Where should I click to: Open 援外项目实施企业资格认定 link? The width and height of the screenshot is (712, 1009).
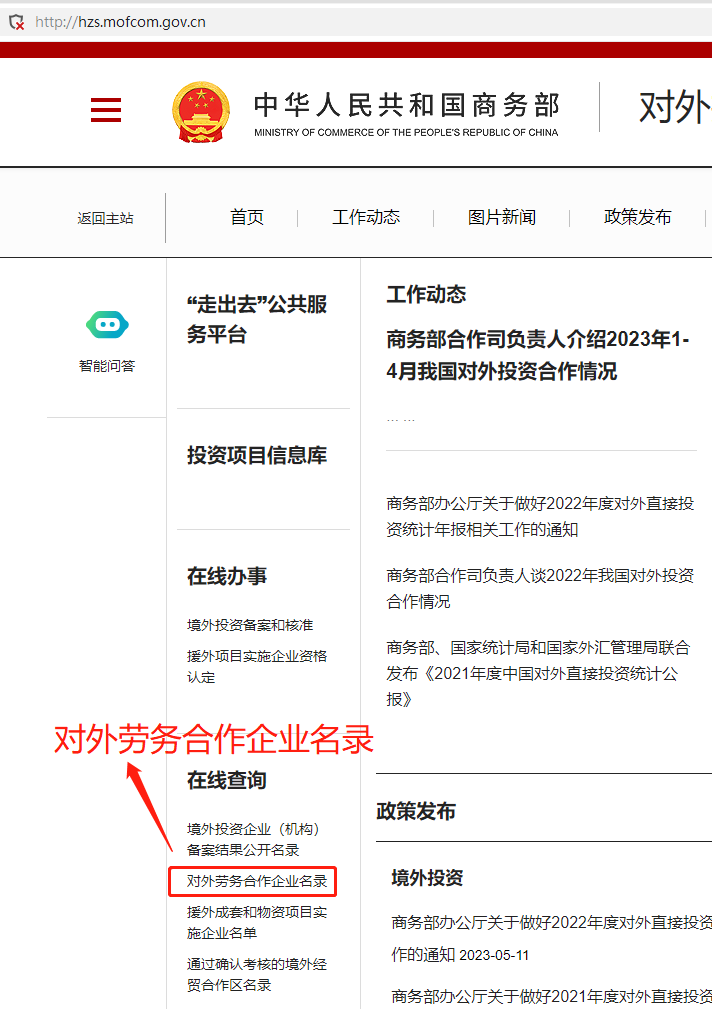pyautogui.click(x=257, y=666)
